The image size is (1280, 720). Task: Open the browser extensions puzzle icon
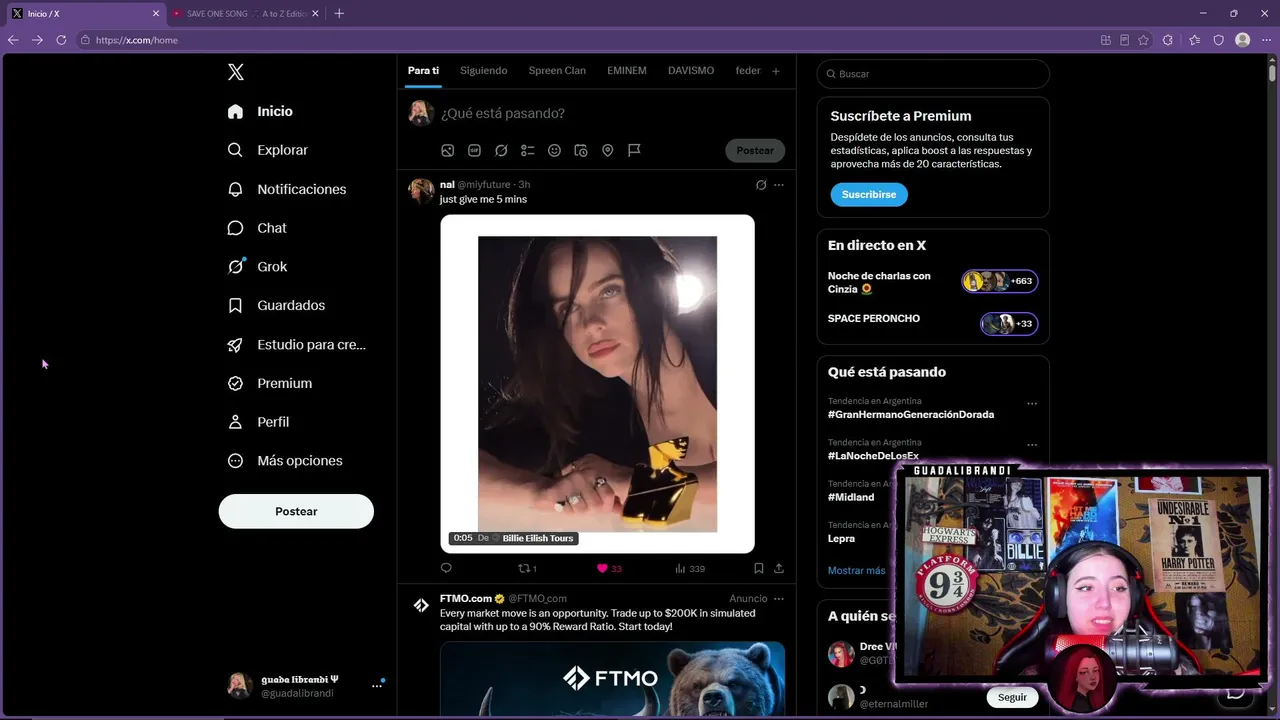click(1167, 40)
